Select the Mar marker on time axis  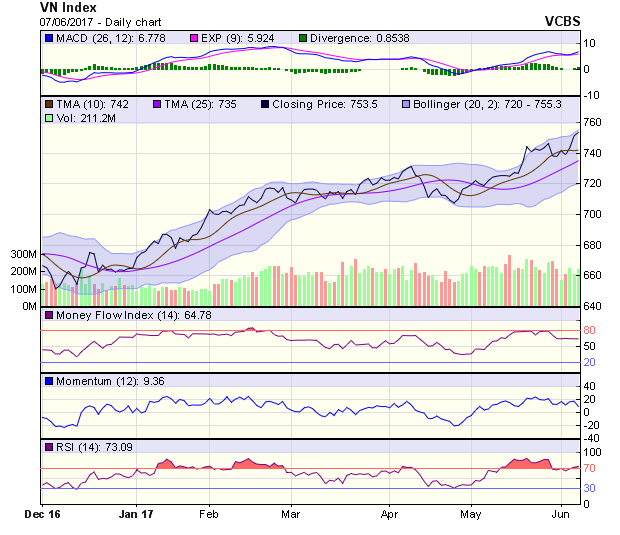tap(291, 512)
